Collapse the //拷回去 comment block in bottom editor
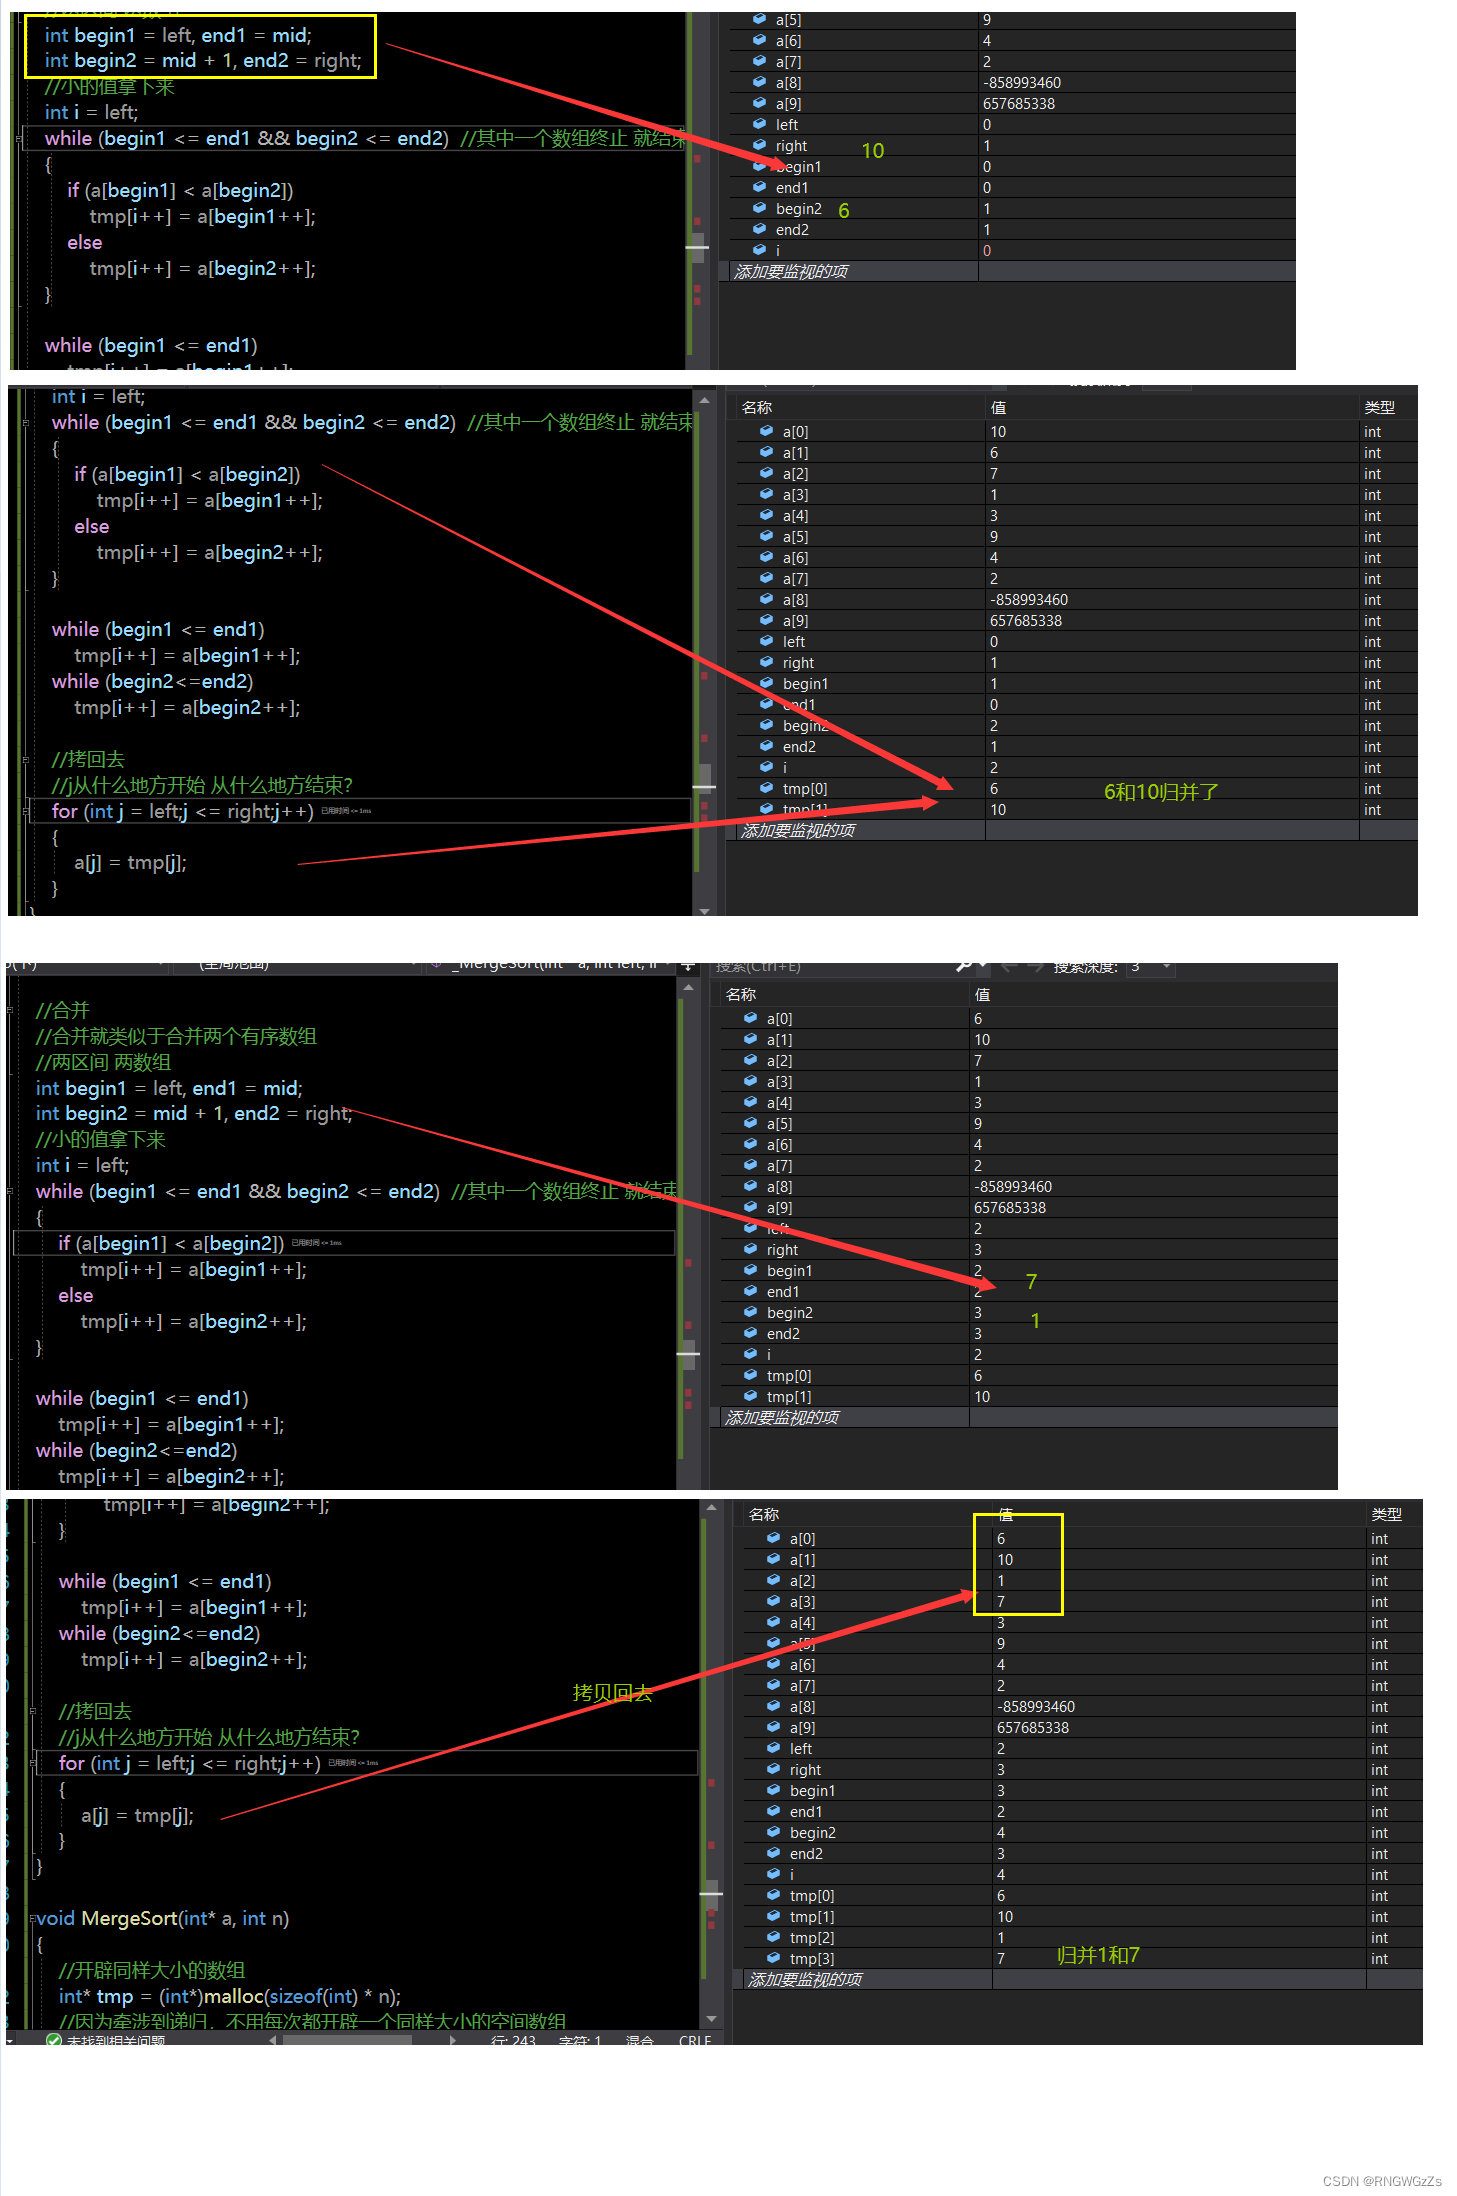 point(34,1711)
